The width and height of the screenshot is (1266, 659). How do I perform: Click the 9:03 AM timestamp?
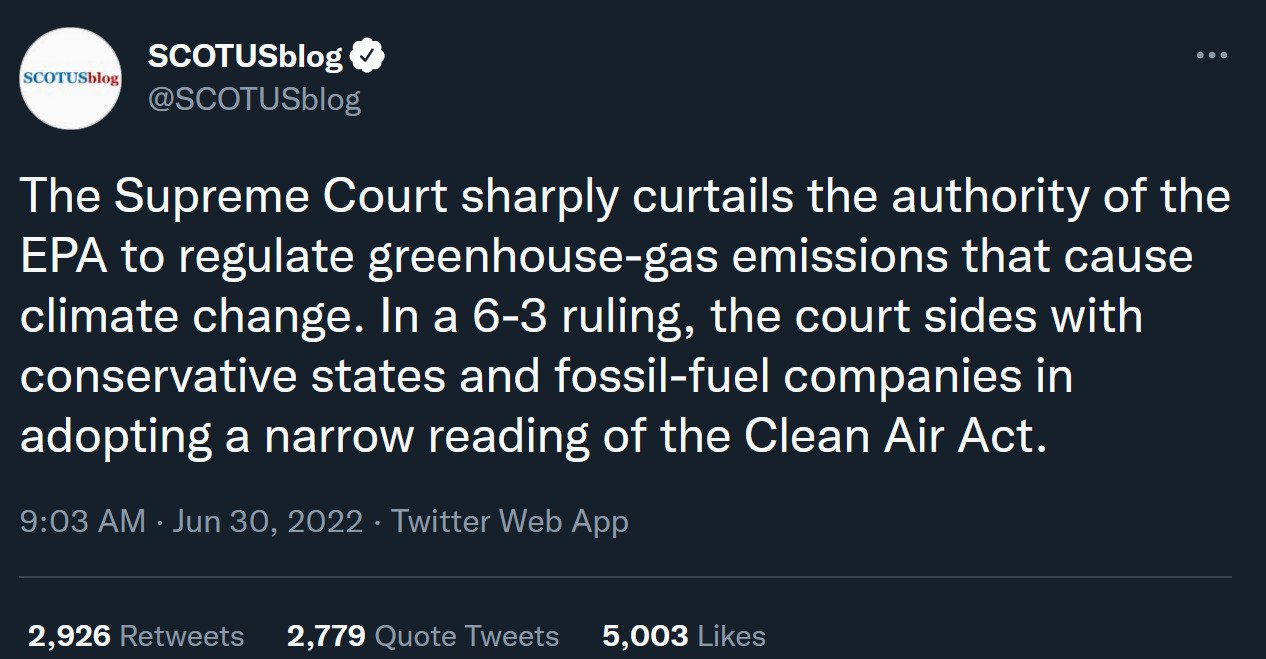coord(83,521)
